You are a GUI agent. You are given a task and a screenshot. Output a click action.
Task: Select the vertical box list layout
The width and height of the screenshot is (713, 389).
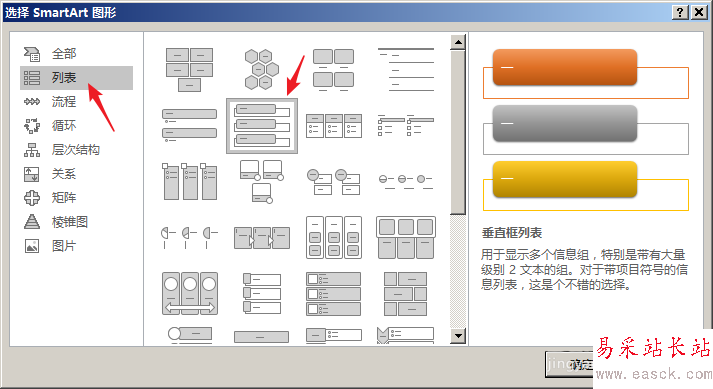262,126
